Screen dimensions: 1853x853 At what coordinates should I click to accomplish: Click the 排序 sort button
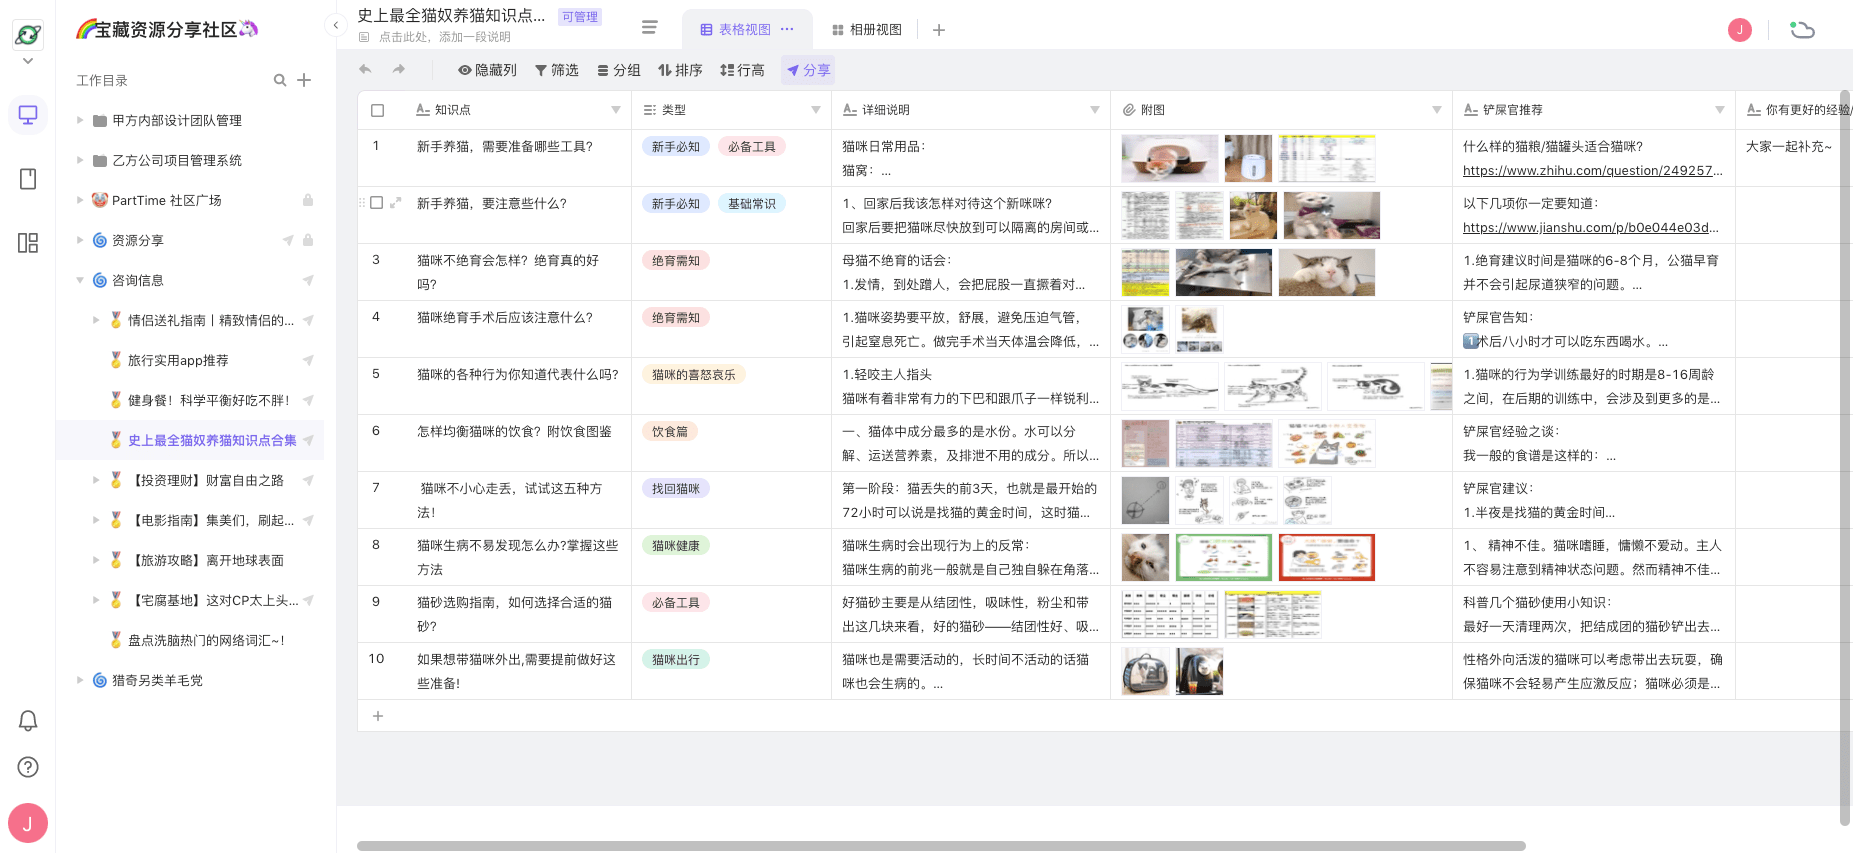(680, 70)
